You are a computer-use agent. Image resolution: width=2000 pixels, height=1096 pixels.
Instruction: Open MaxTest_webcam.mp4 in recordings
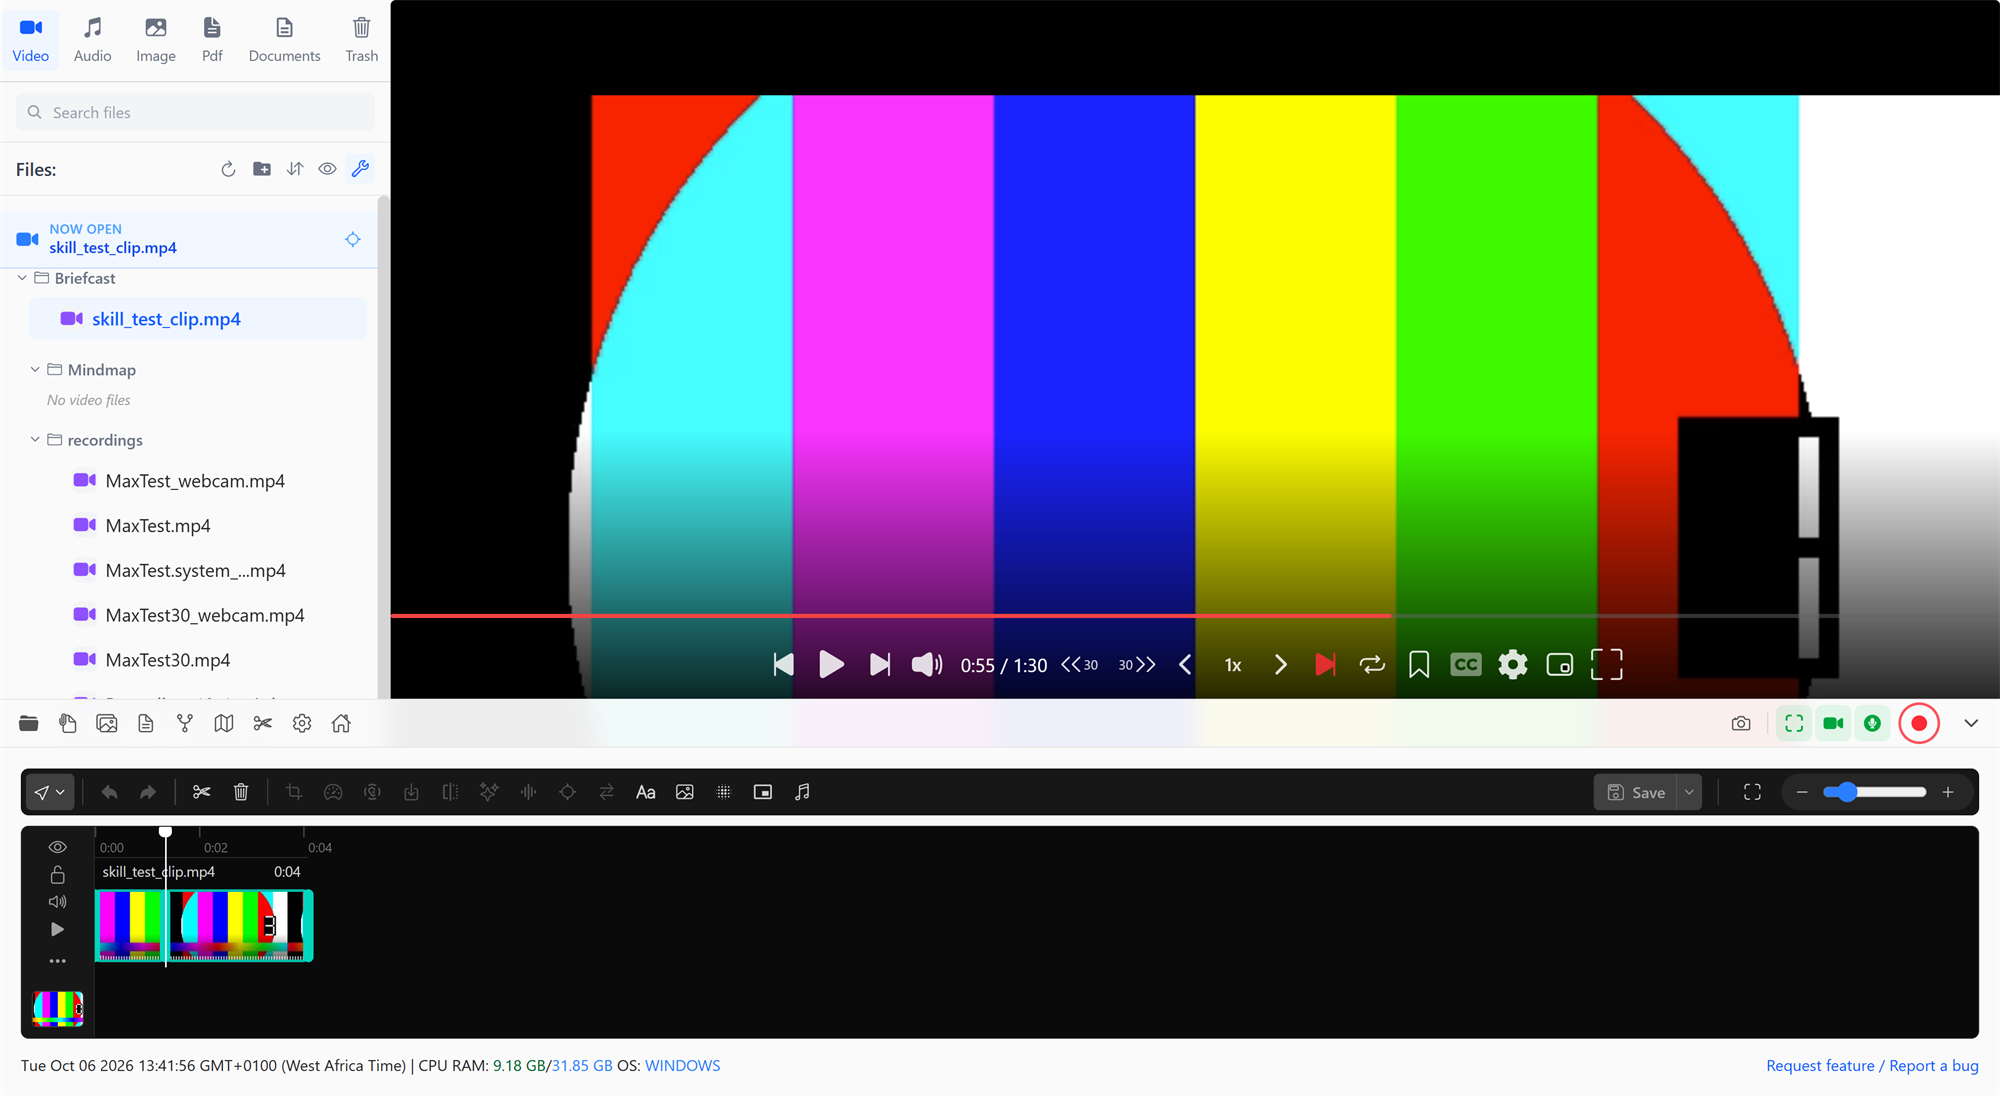[195, 481]
